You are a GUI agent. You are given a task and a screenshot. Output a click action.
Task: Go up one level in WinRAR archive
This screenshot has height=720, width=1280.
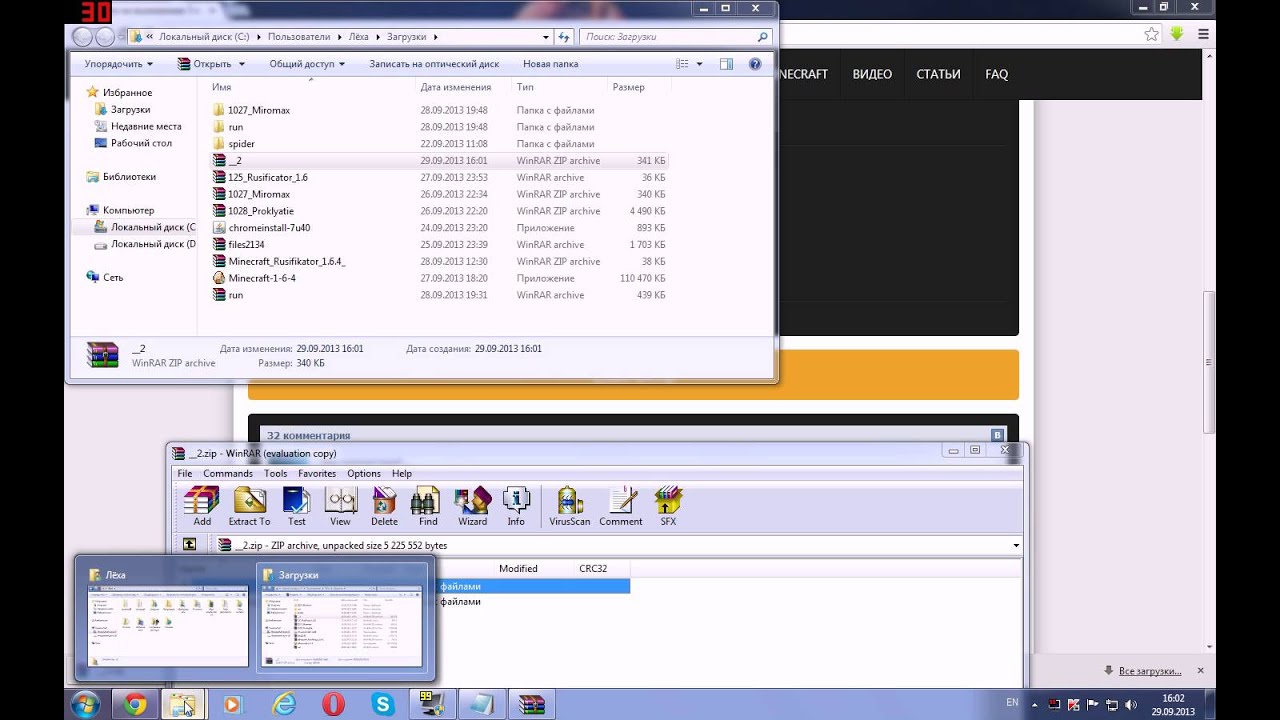point(190,545)
